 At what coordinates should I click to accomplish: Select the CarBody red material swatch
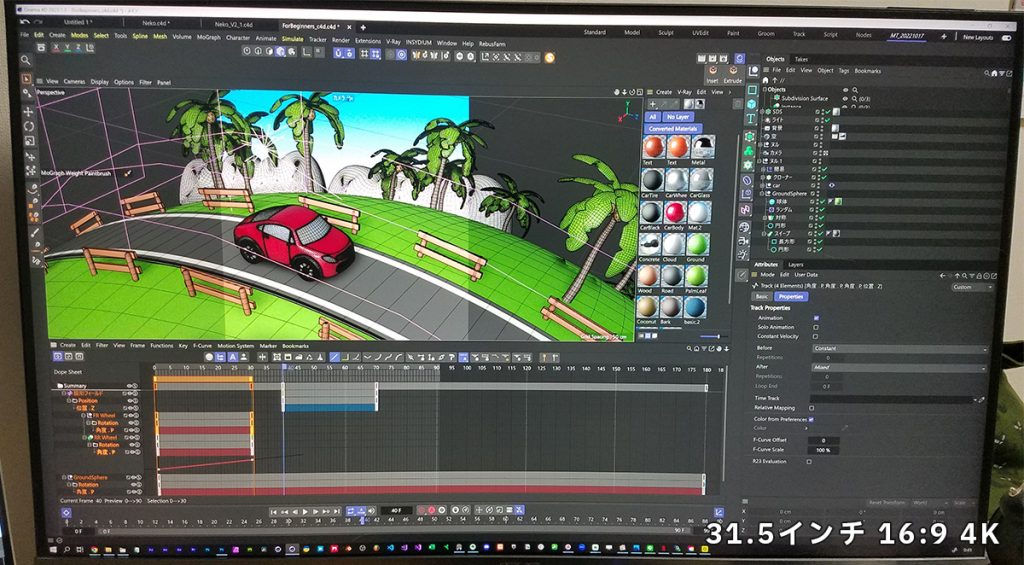click(675, 212)
